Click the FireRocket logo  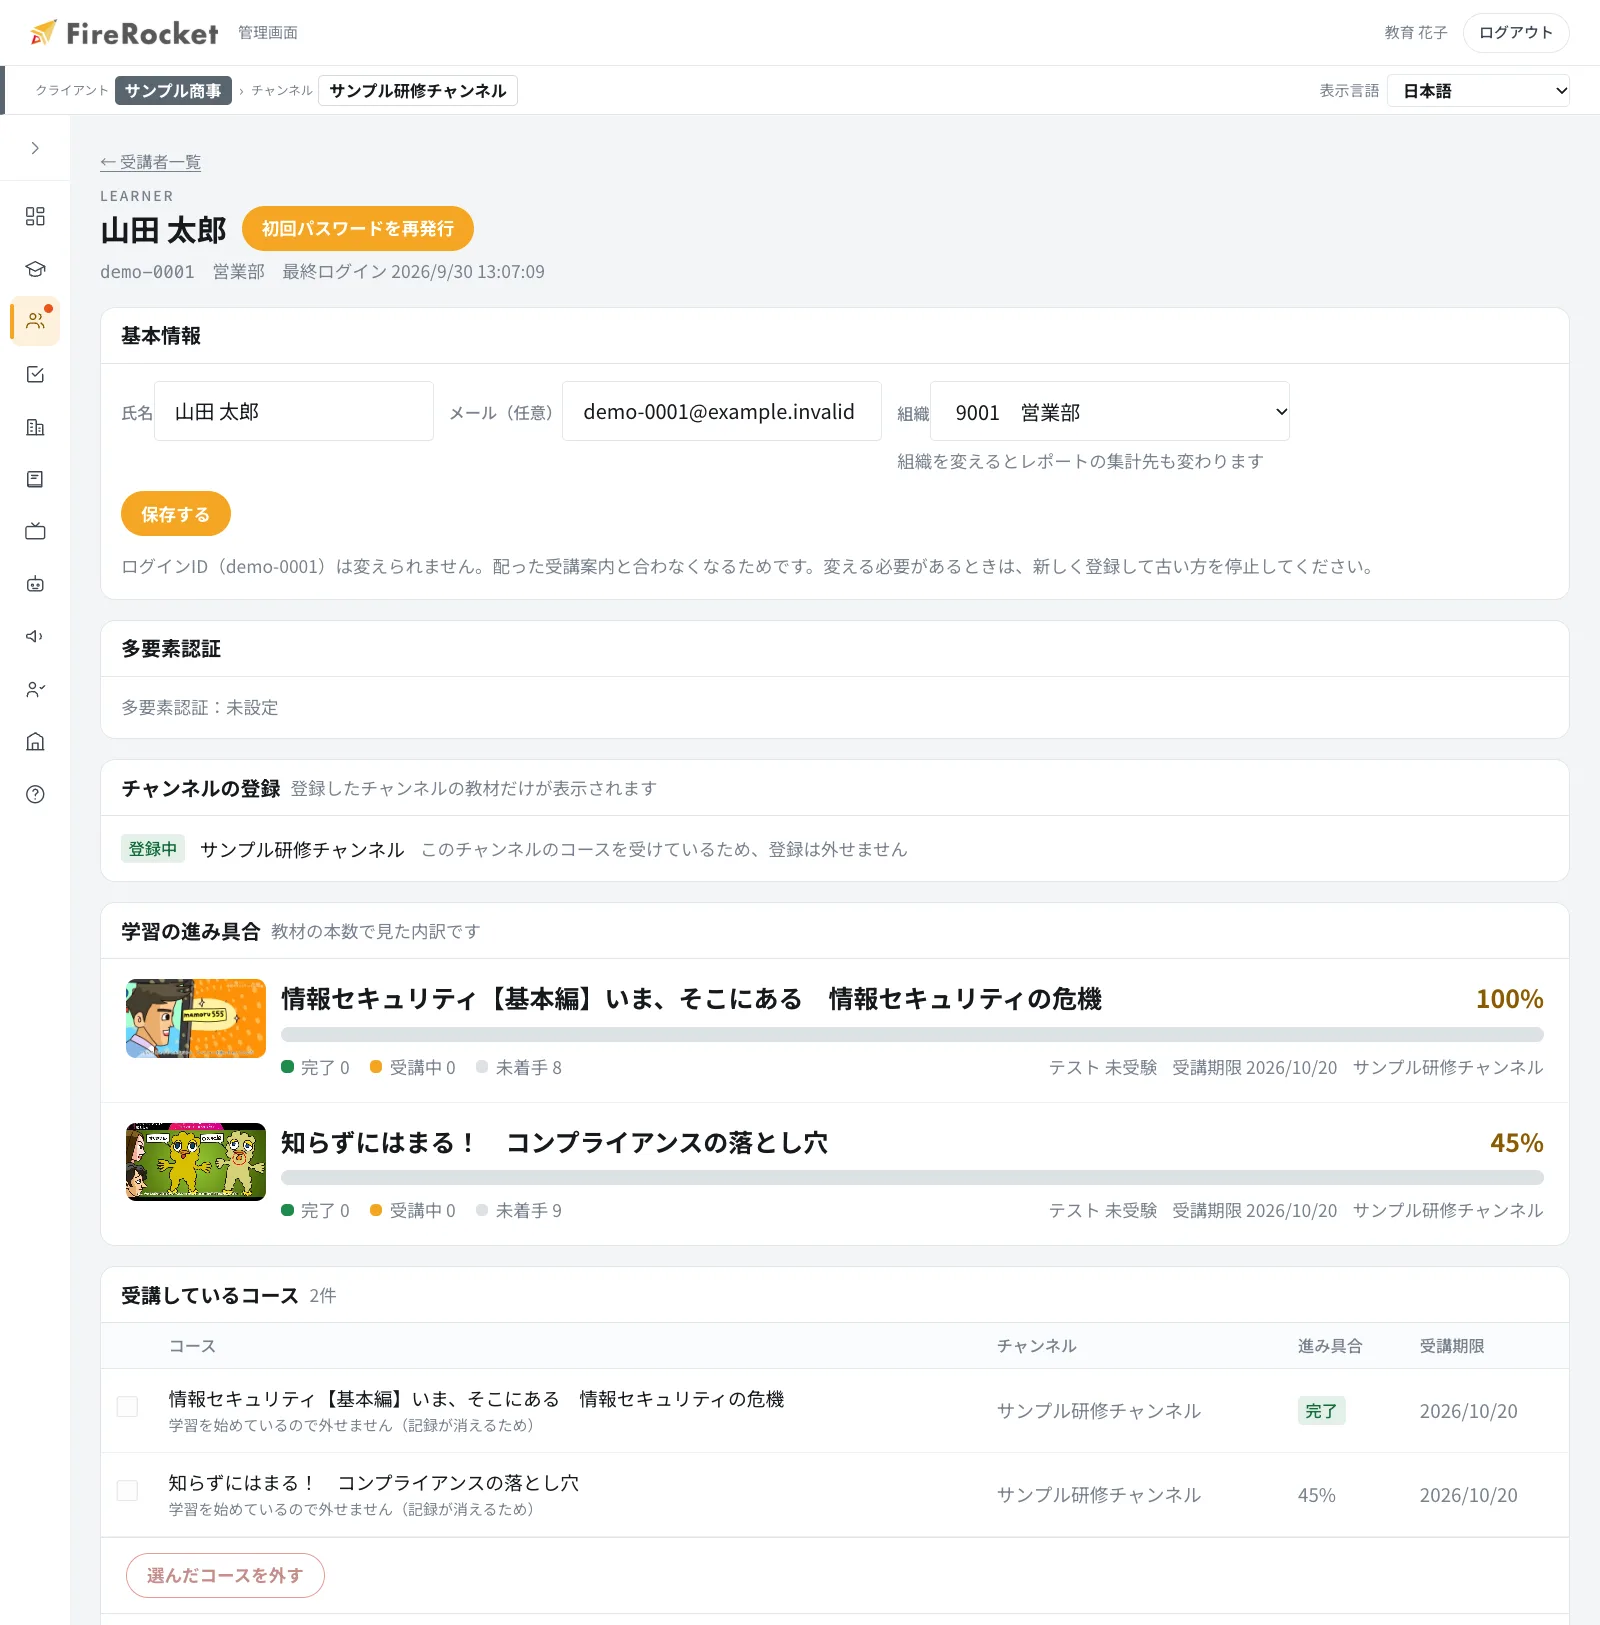click(124, 33)
